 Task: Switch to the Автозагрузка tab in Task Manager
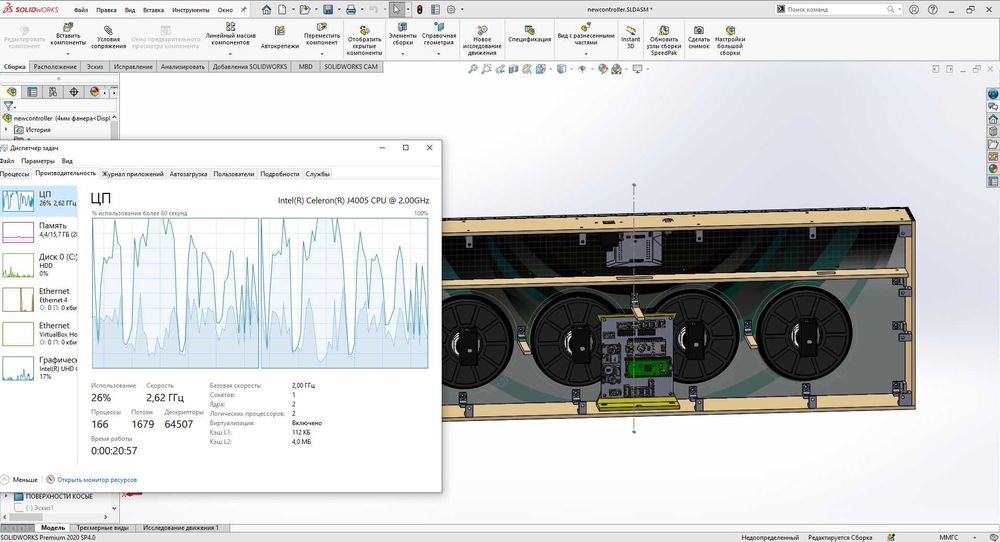[188, 174]
